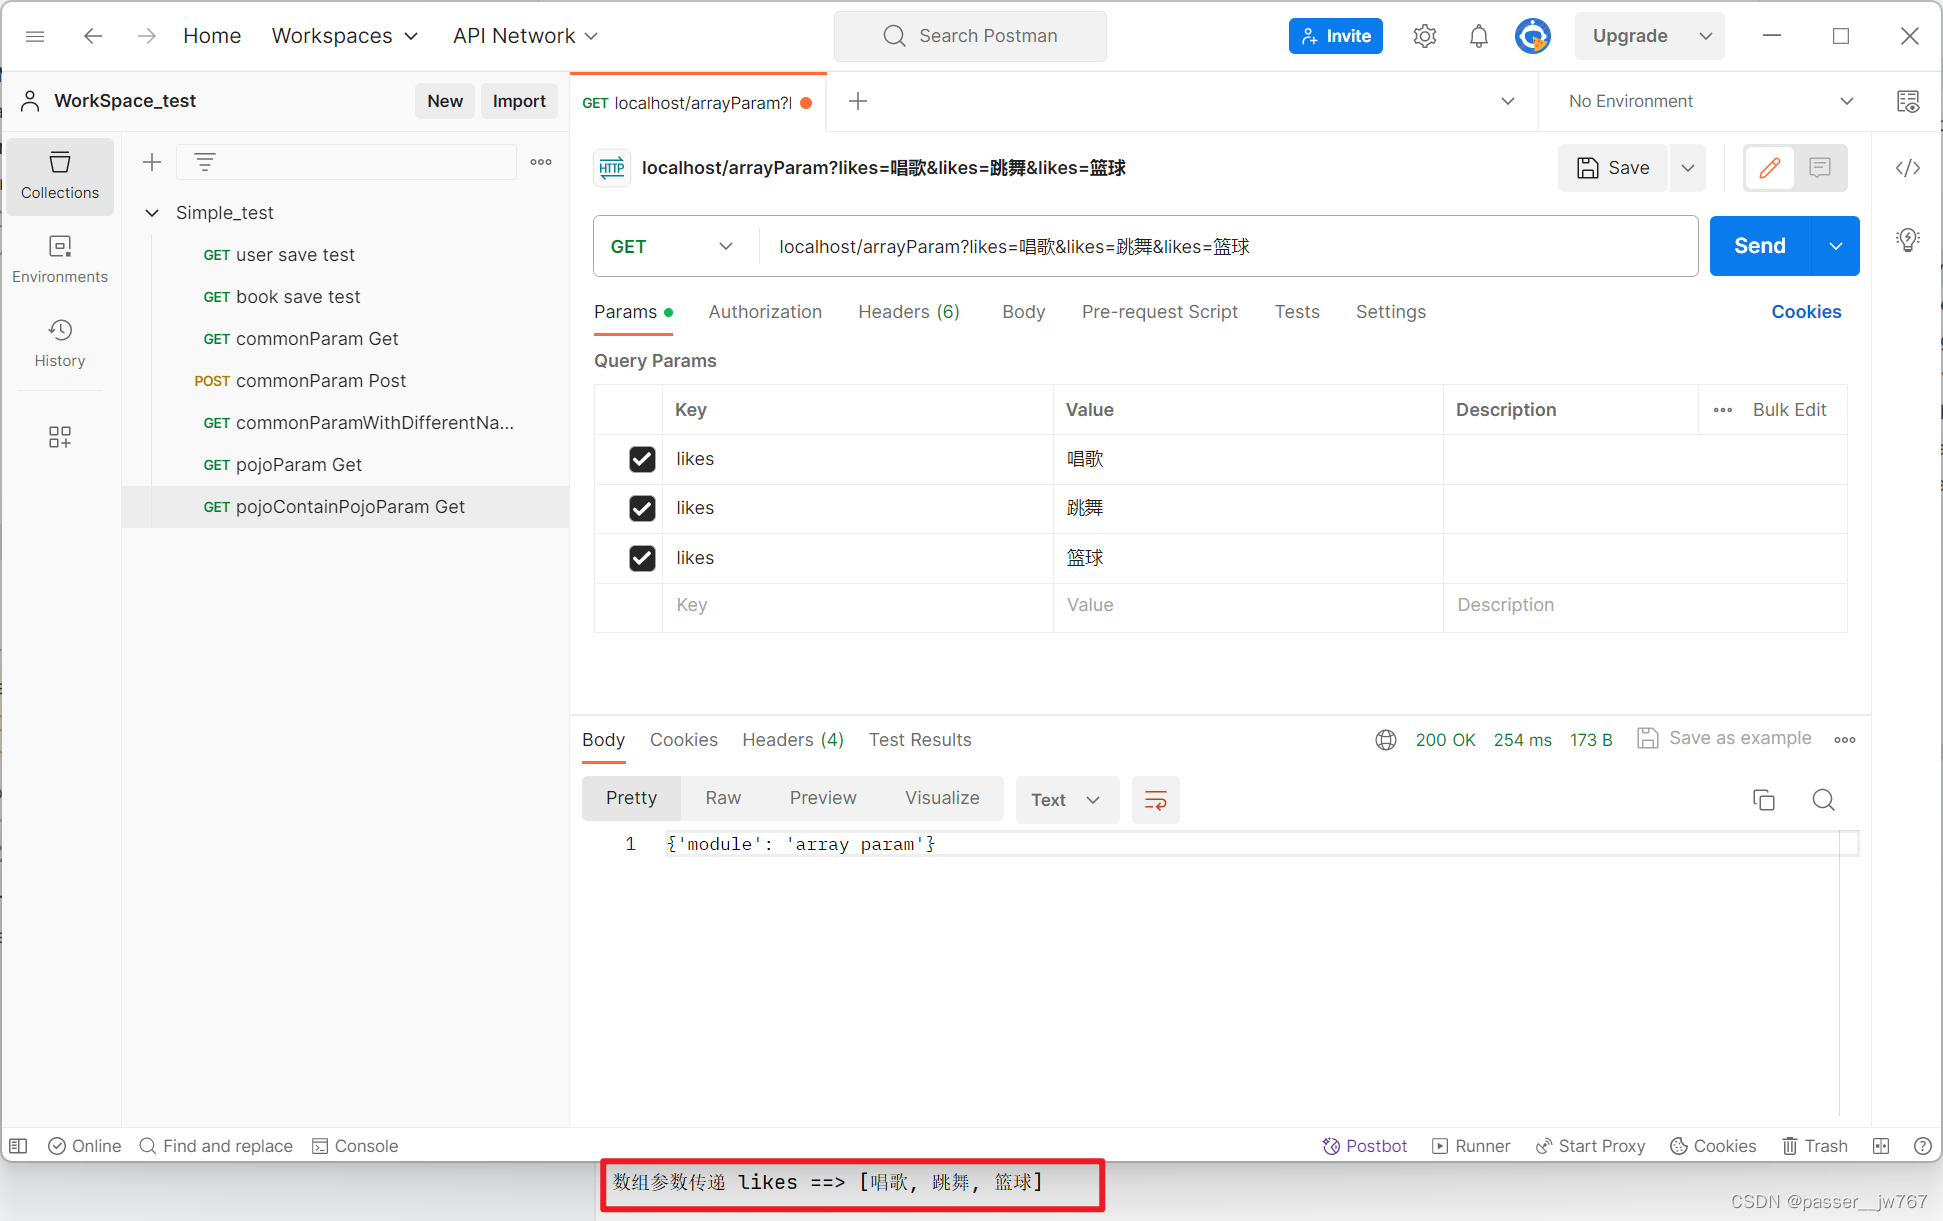Open collections more options dots
Screen dimensions: 1943x1221
tap(541, 162)
